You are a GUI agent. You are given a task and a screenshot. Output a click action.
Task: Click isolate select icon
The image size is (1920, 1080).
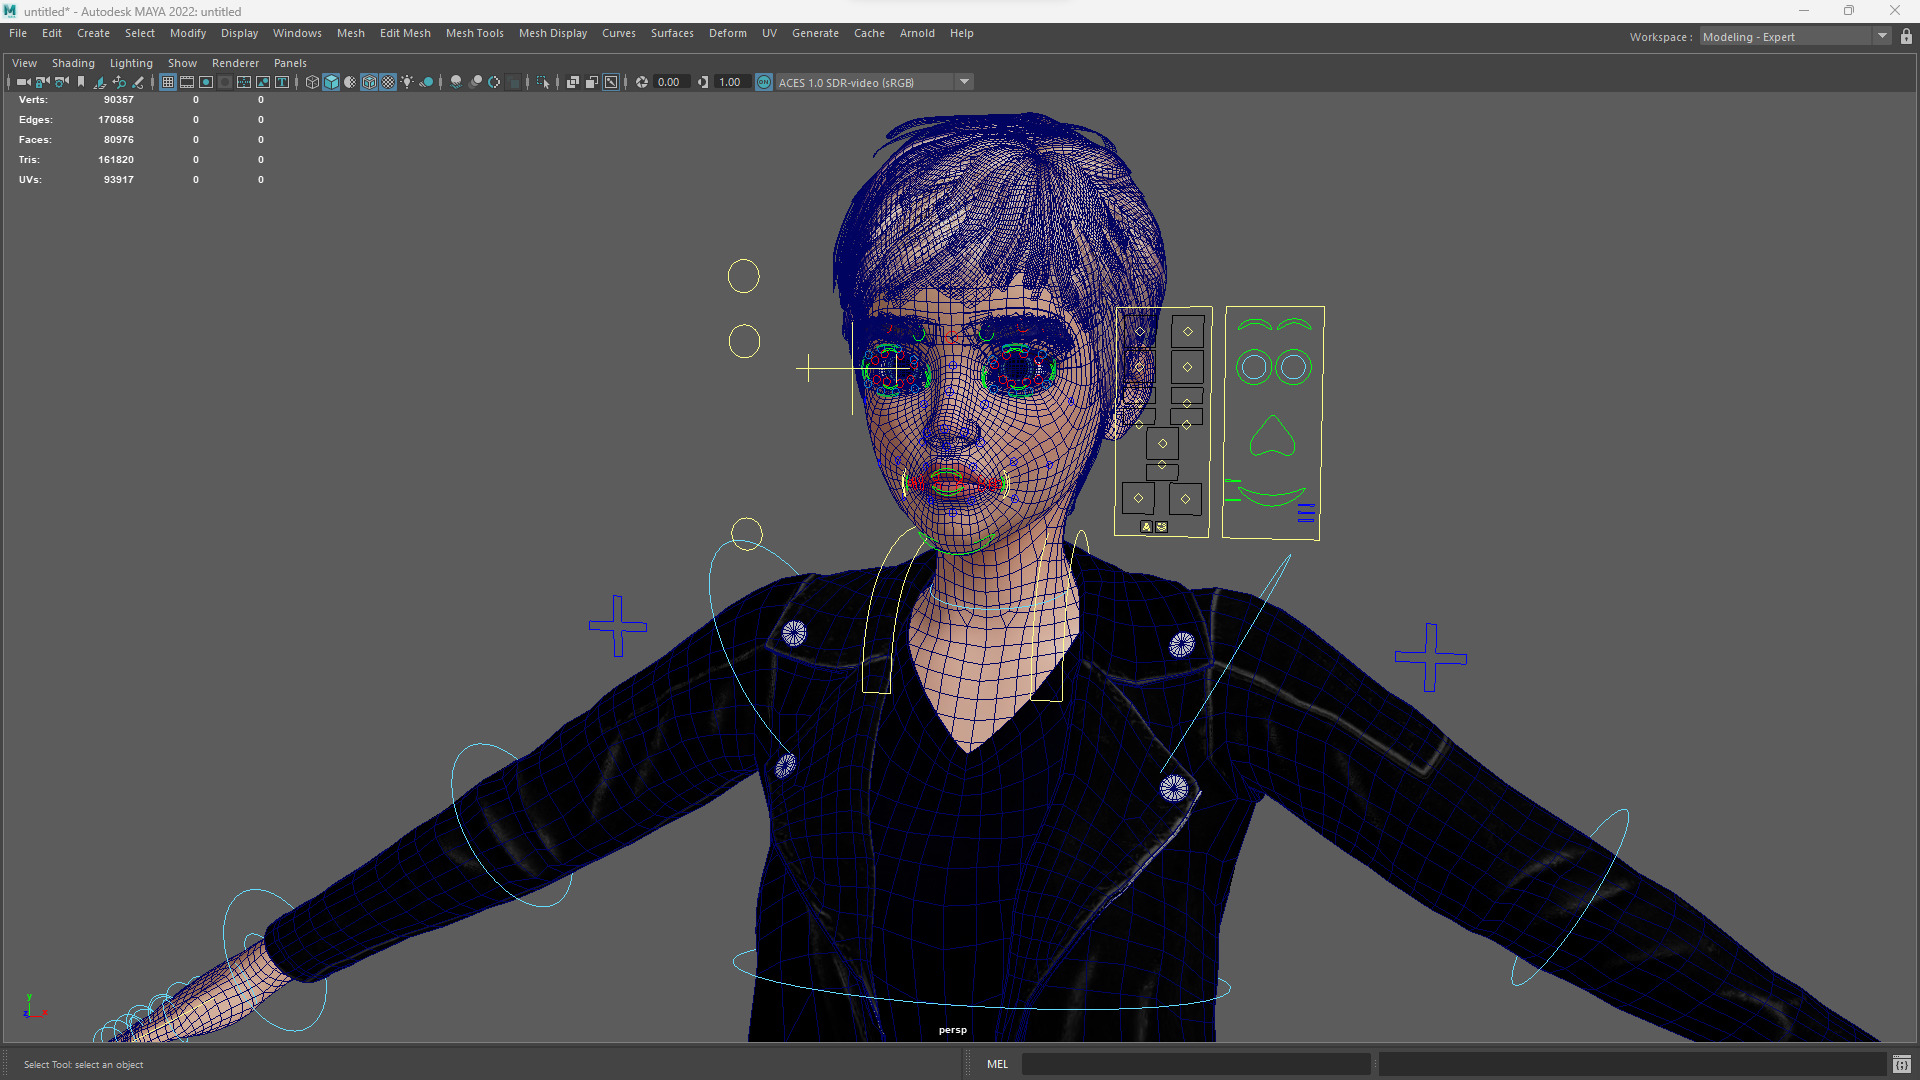pyautogui.click(x=543, y=82)
